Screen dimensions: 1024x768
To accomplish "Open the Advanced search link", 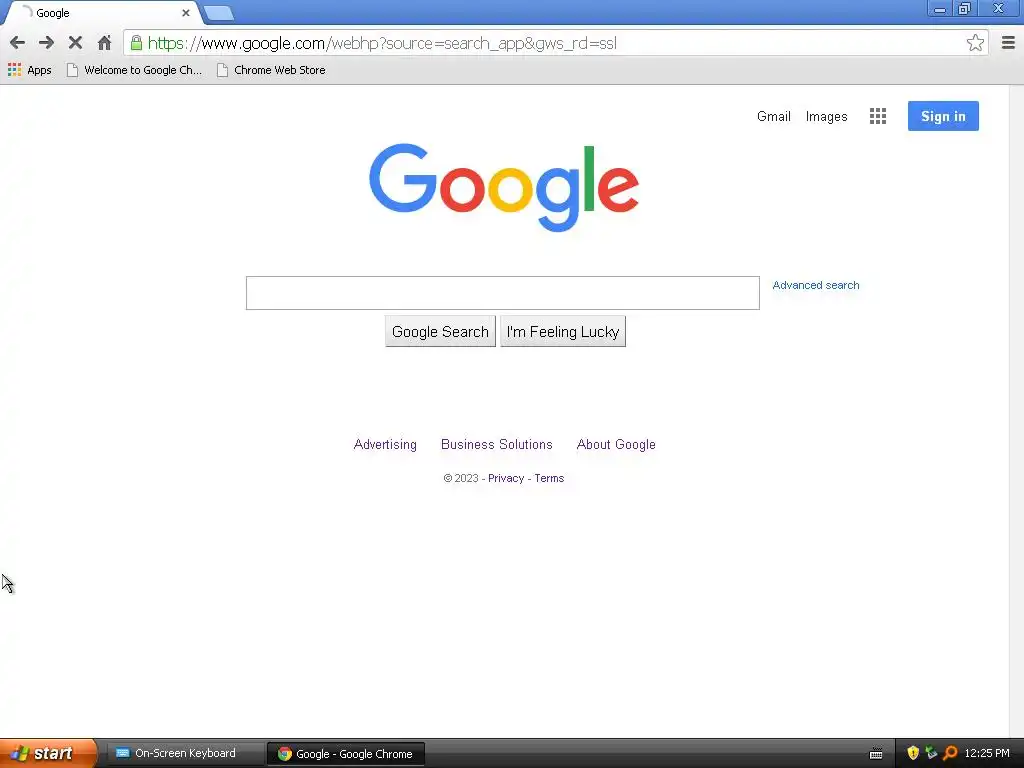I will pos(816,285).
